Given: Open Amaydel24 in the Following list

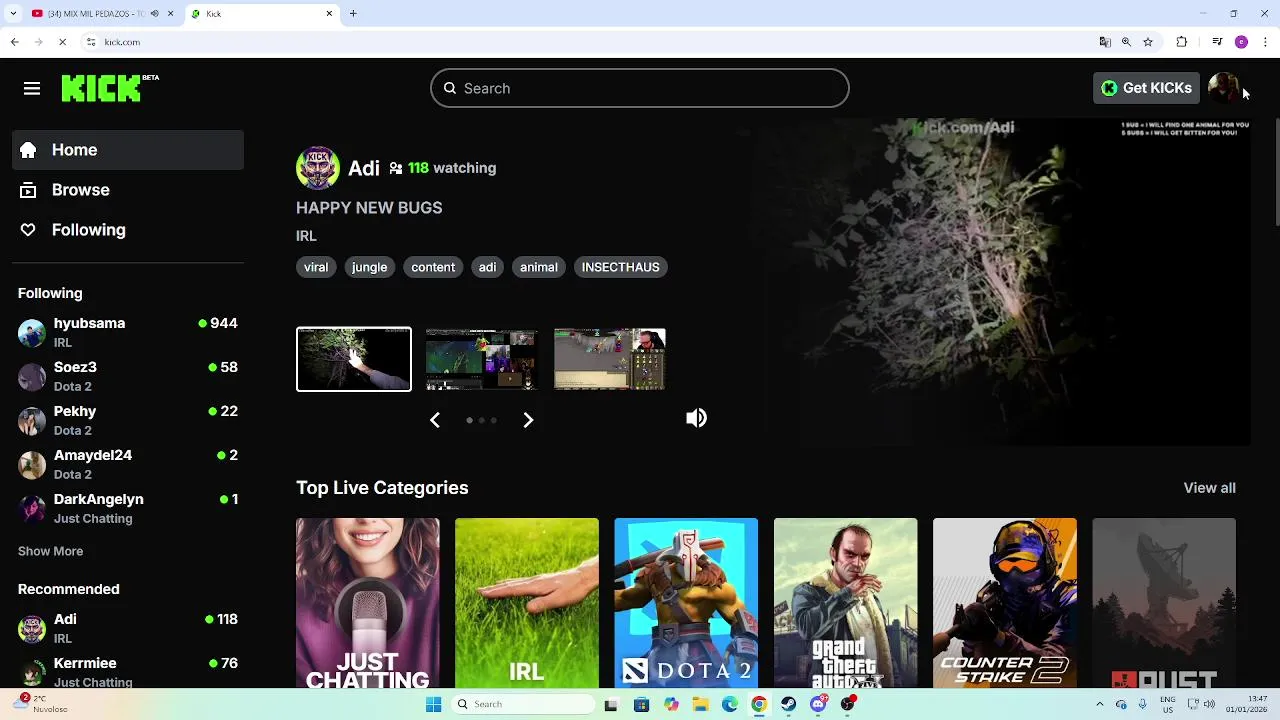Looking at the screenshot, I should point(128,464).
